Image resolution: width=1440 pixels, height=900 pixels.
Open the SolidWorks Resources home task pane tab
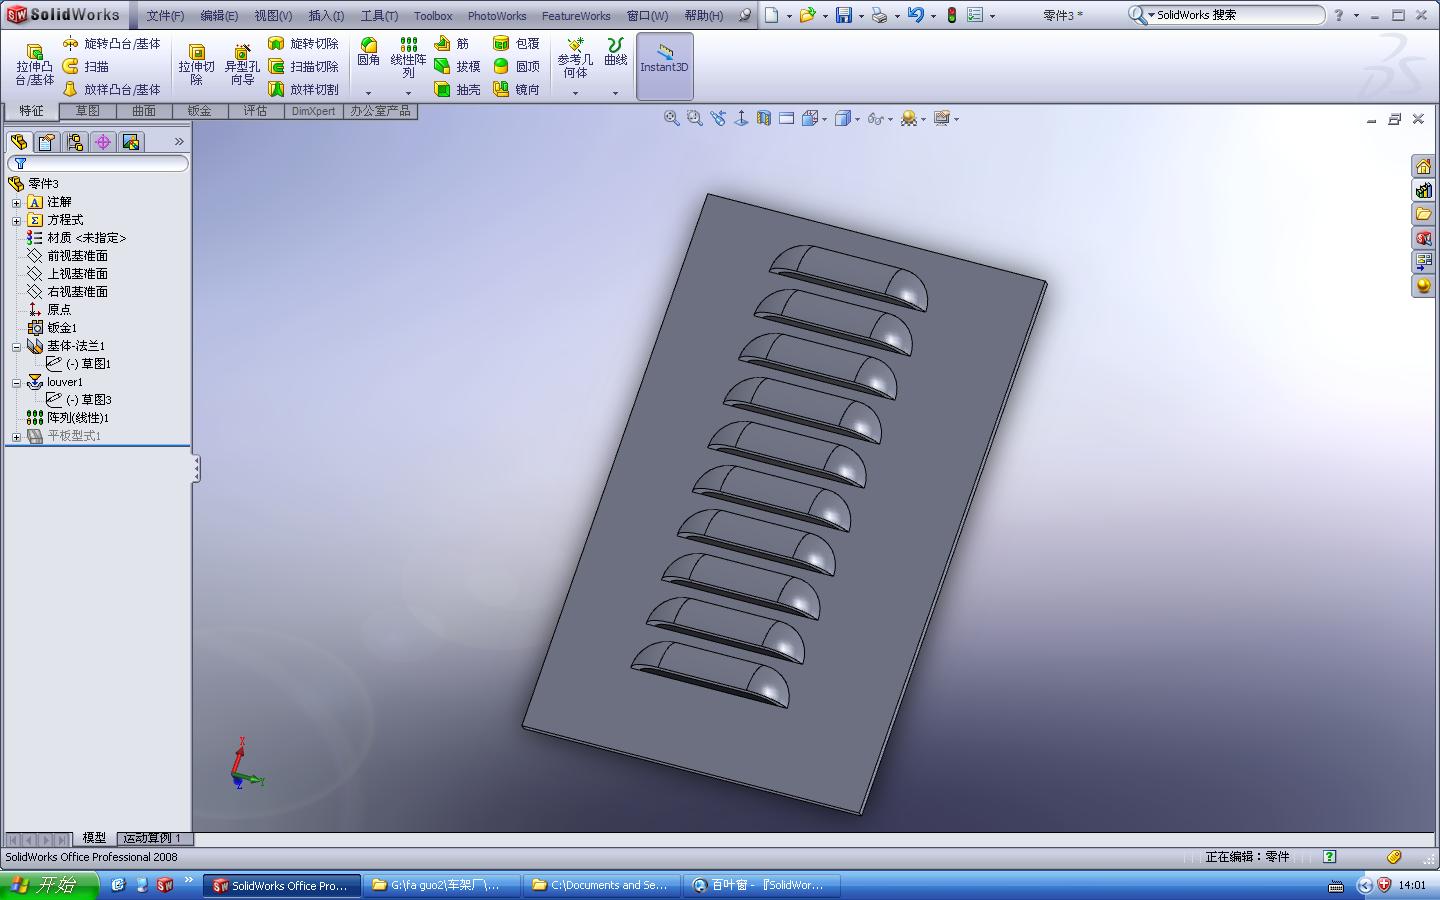tap(1423, 166)
